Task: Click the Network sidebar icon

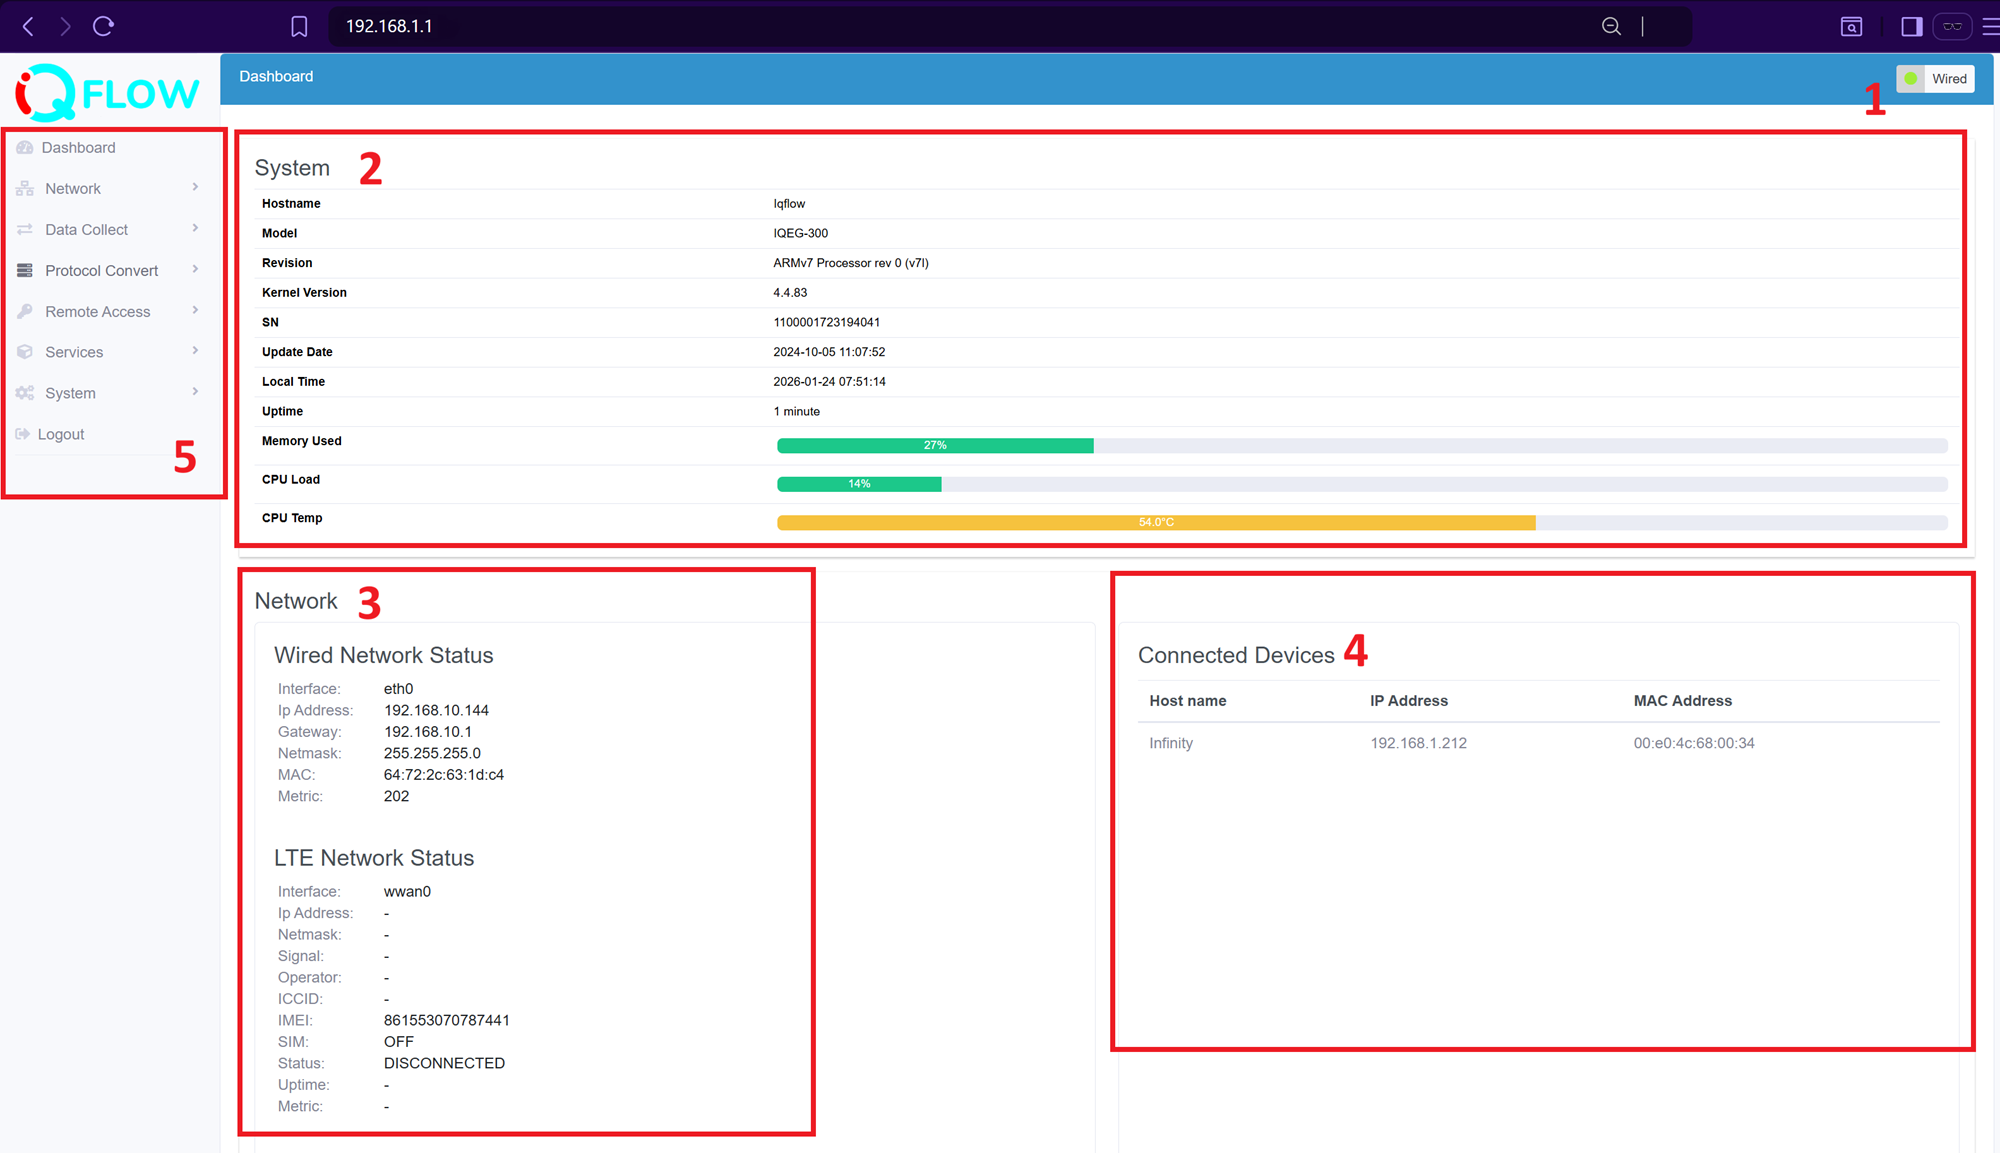Action: coord(25,189)
